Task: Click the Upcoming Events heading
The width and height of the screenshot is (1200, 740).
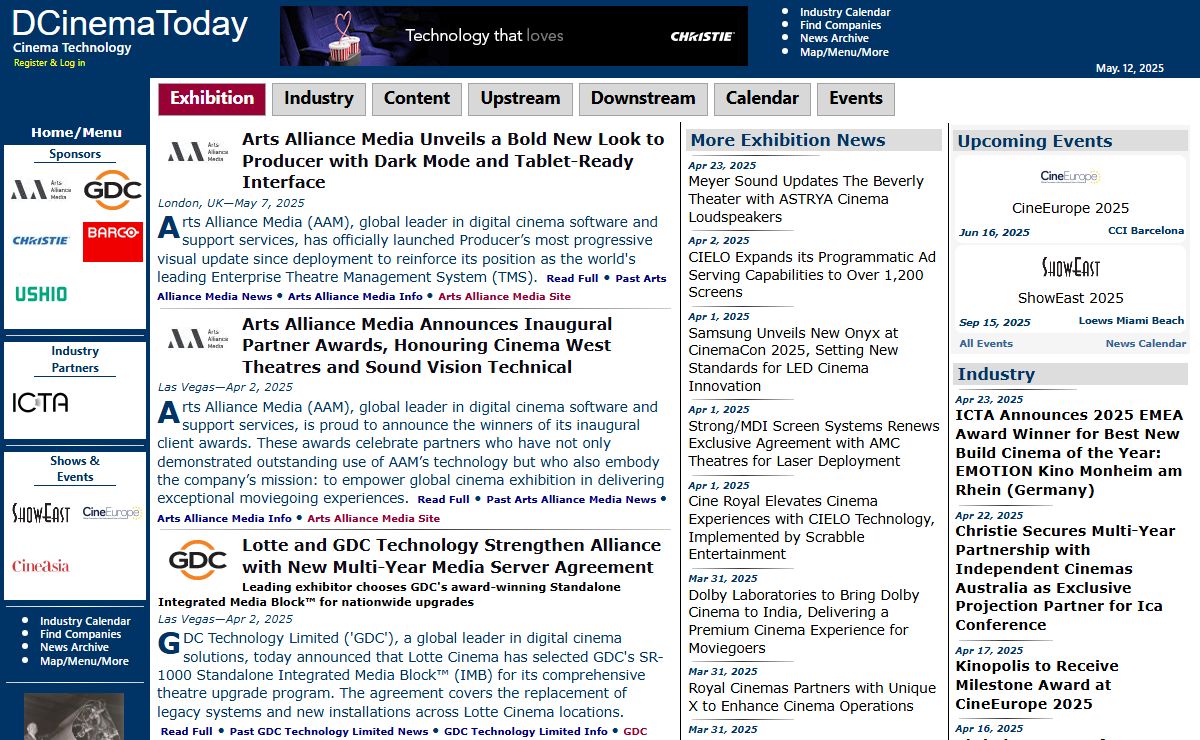Action: 1035,141
